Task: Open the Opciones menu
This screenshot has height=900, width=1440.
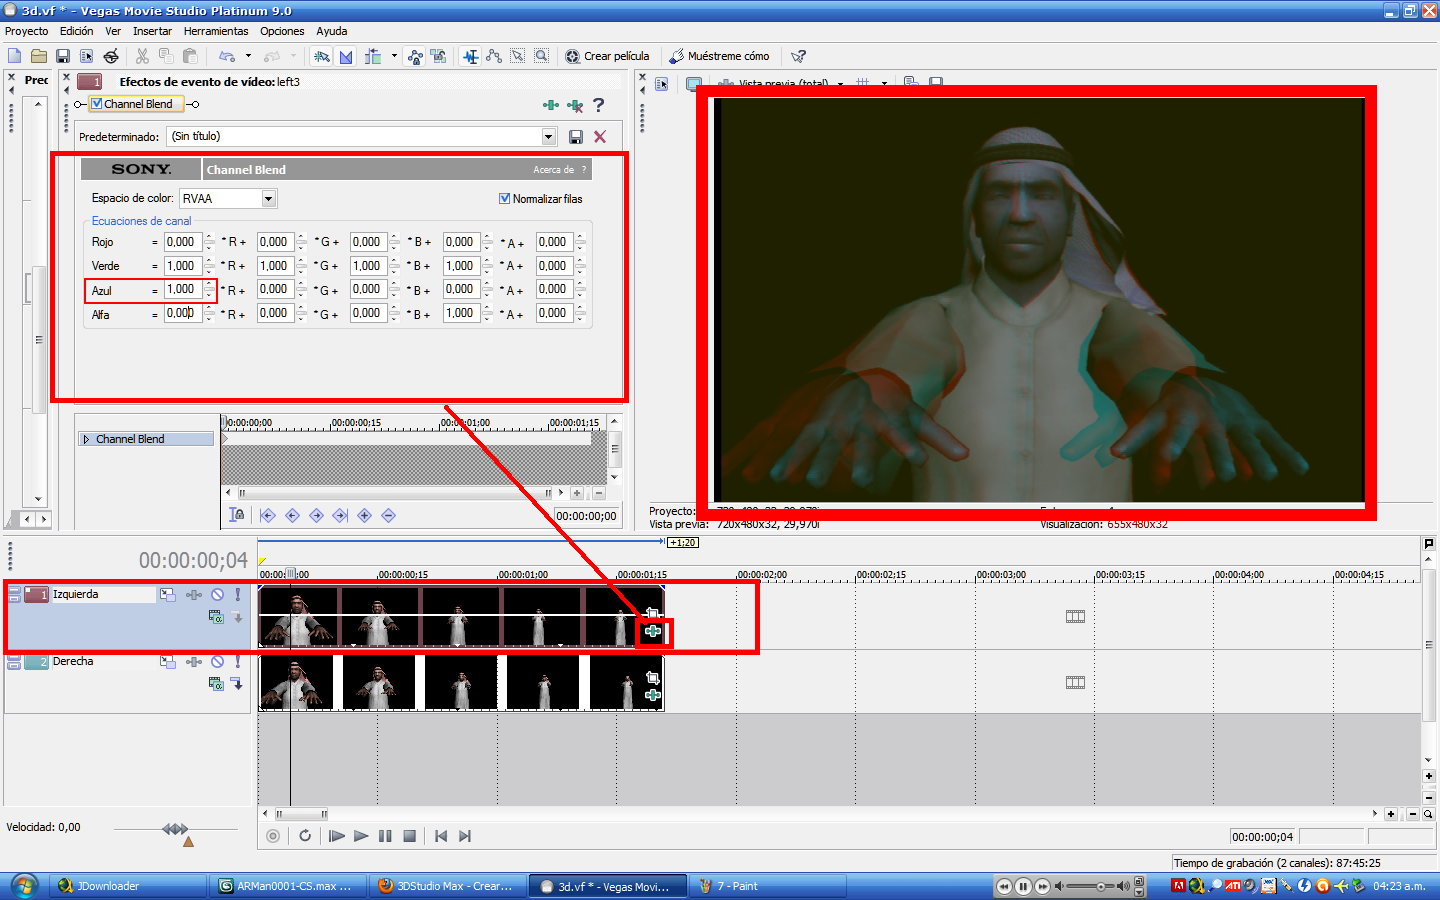Action: point(283,31)
